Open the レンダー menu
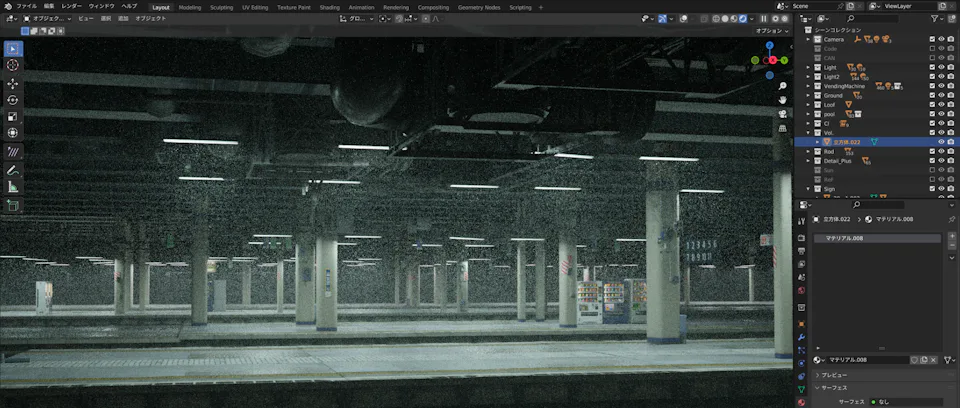Image resolution: width=960 pixels, height=408 pixels. point(71,6)
